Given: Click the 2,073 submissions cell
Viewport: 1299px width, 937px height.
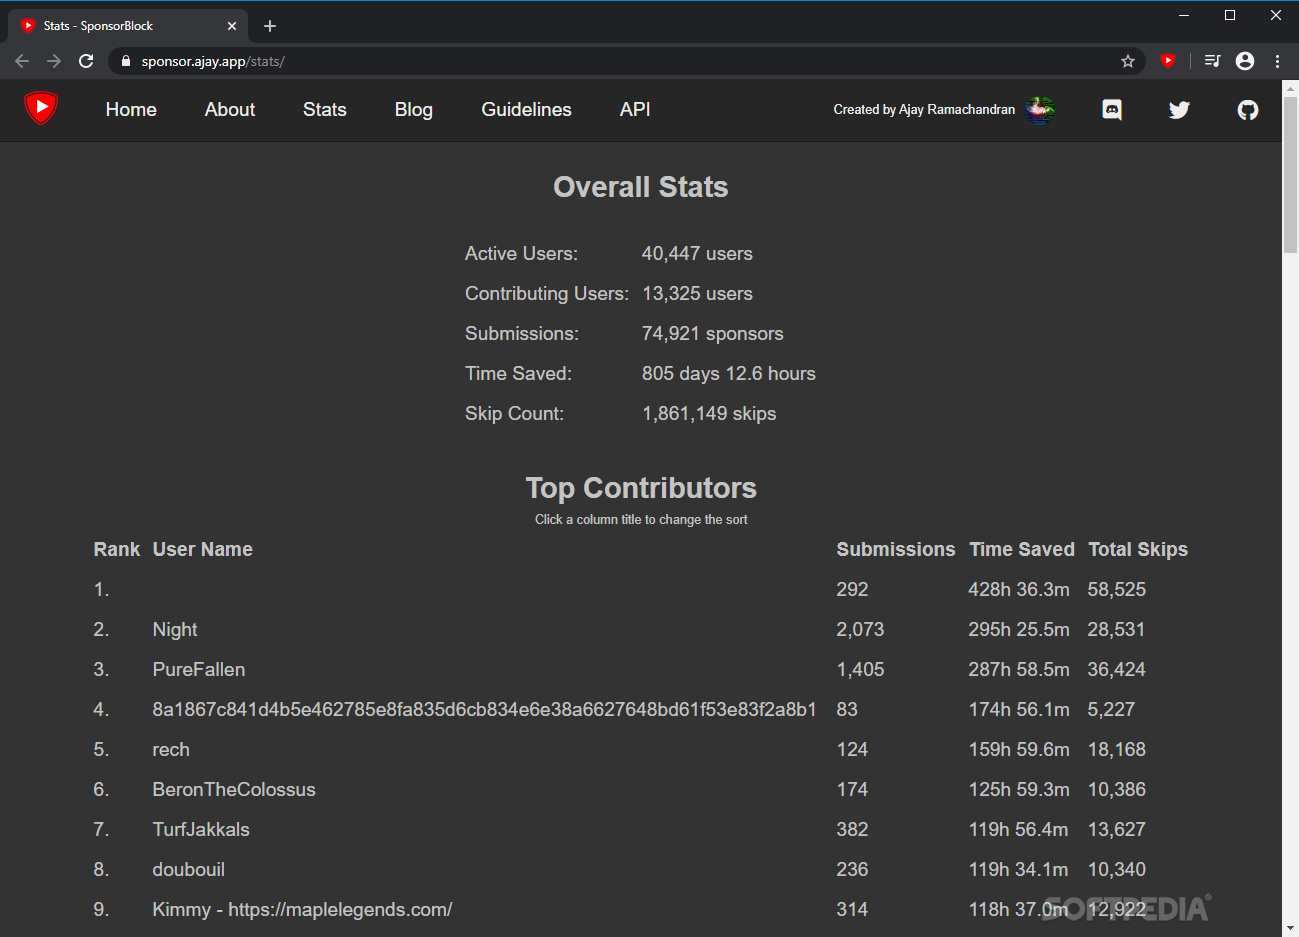Looking at the screenshot, I should [x=860, y=630].
